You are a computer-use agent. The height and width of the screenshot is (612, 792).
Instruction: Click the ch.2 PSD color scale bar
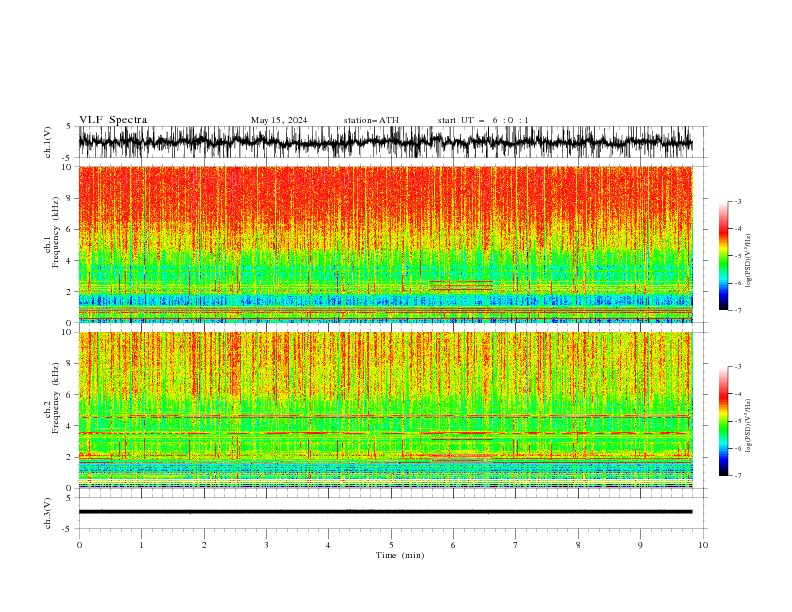(x=723, y=421)
